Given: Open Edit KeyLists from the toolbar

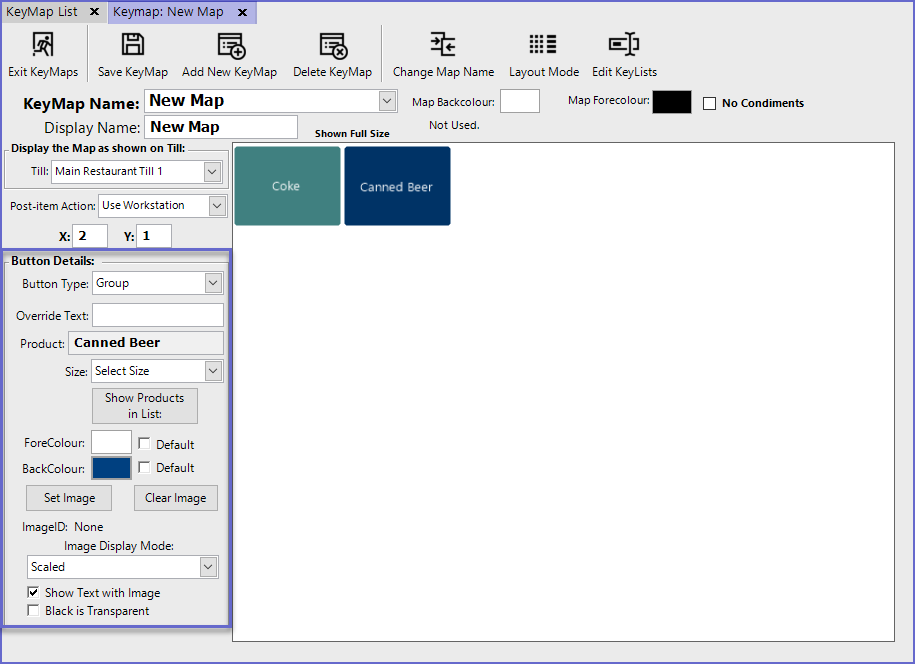Looking at the screenshot, I should (x=624, y=45).
